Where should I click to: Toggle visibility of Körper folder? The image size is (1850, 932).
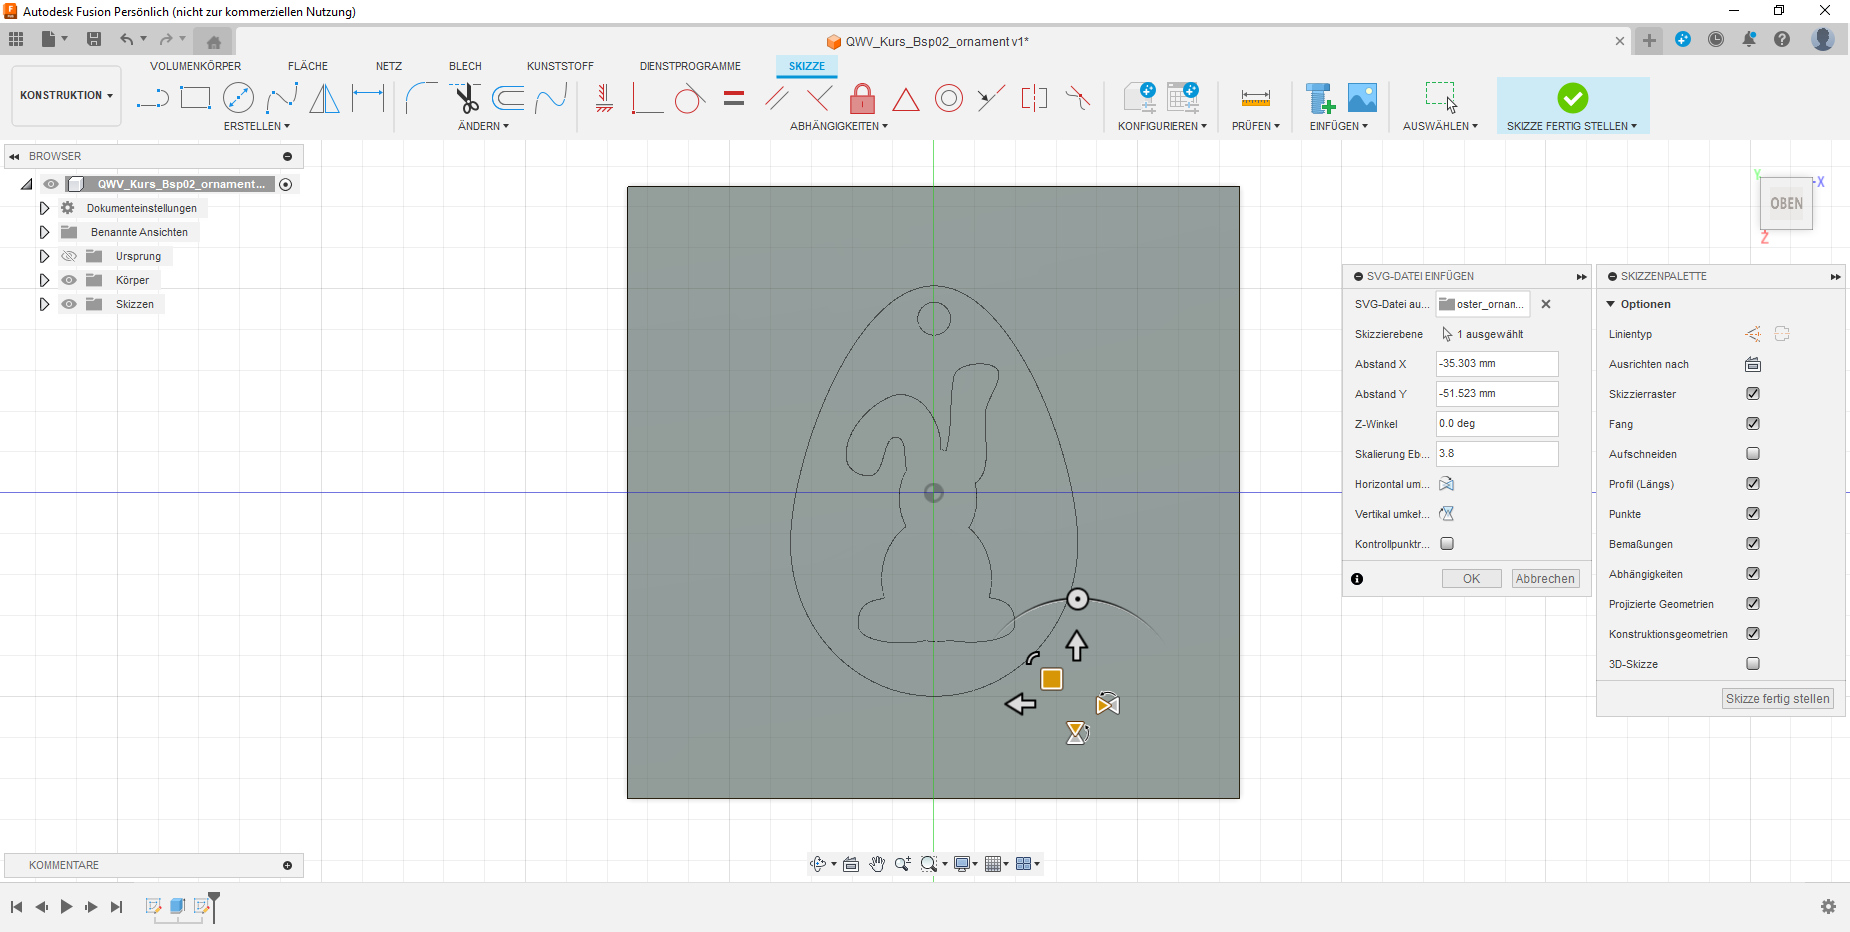(69, 280)
